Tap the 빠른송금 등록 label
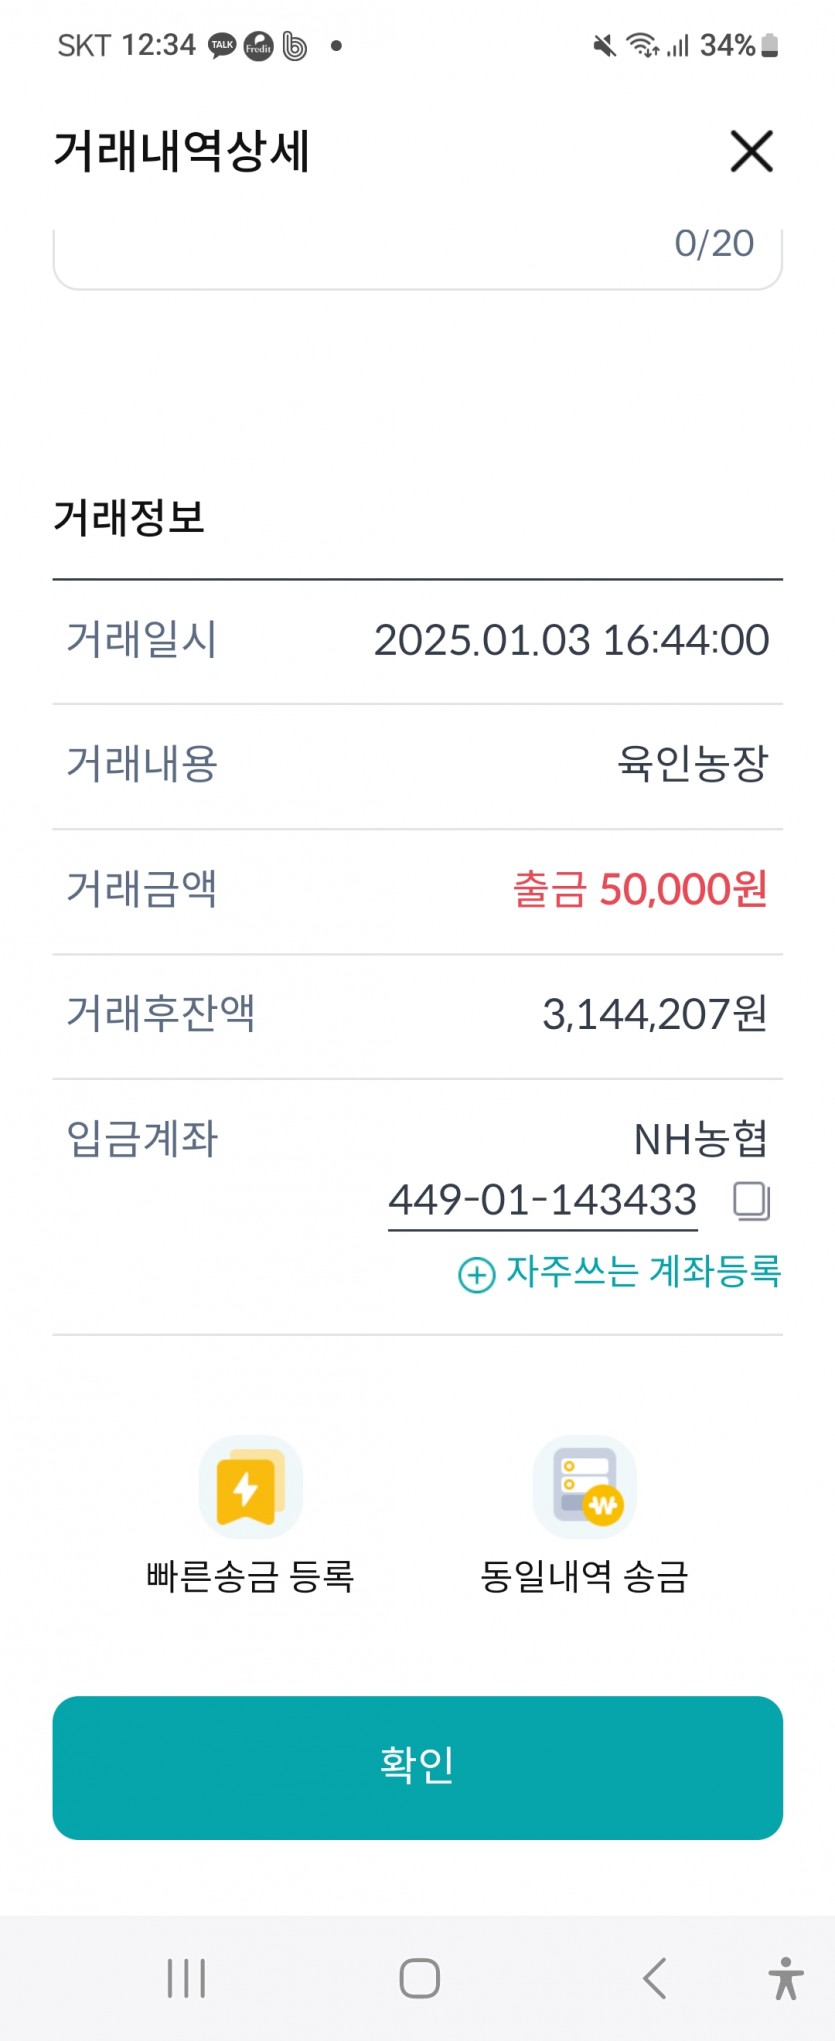835x2041 pixels. pos(250,1576)
